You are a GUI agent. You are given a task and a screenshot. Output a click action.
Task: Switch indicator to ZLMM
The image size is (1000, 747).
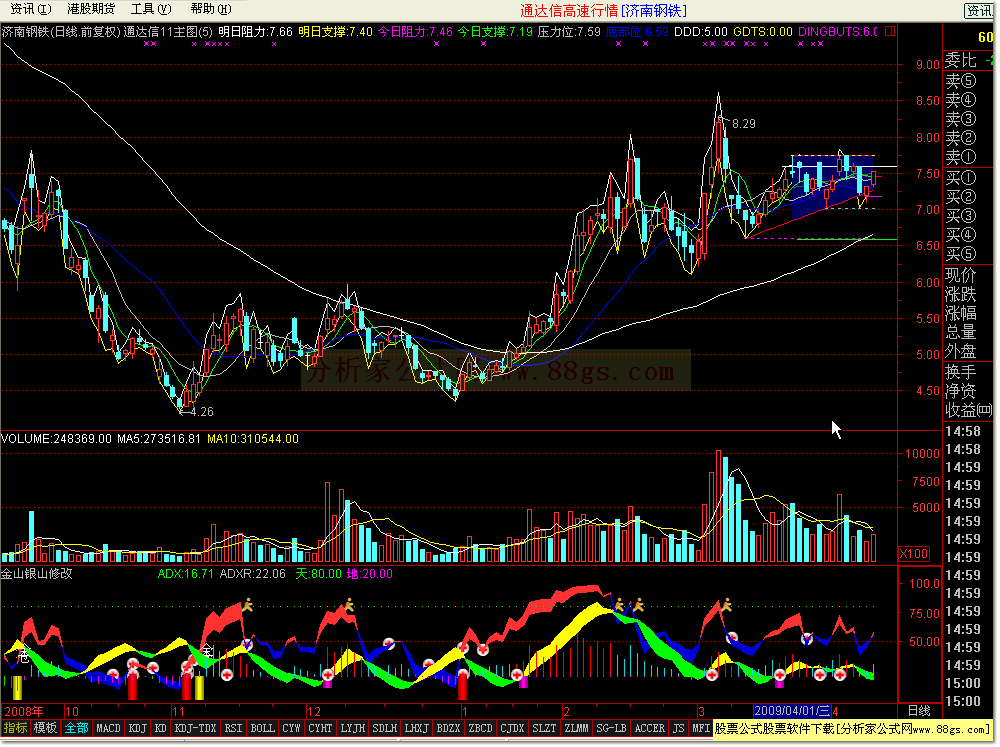pyautogui.click(x=576, y=729)
